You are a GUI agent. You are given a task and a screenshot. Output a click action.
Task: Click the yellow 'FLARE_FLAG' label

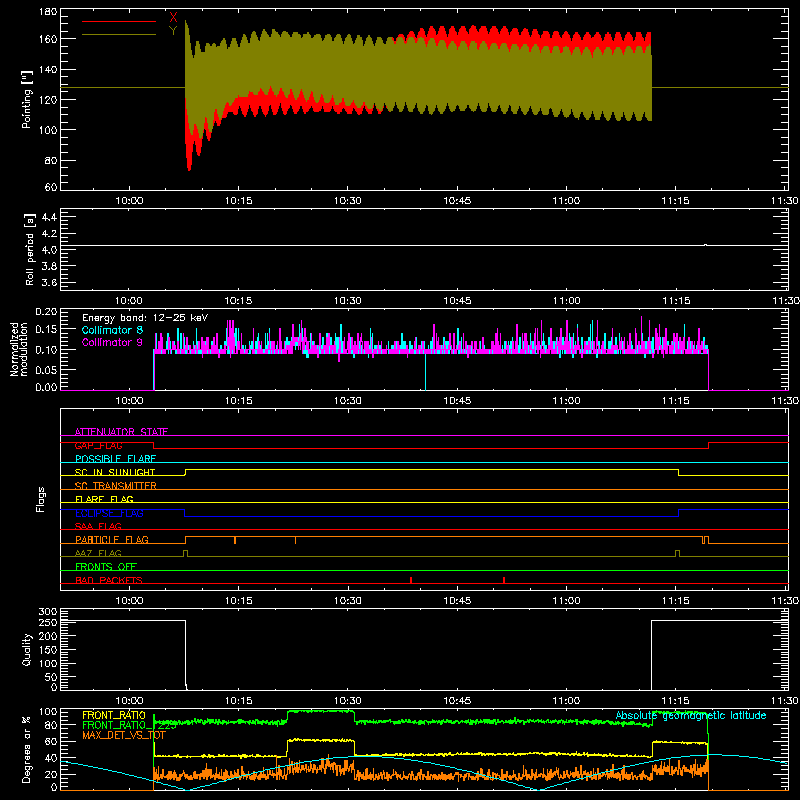click(x=104, y=499)
